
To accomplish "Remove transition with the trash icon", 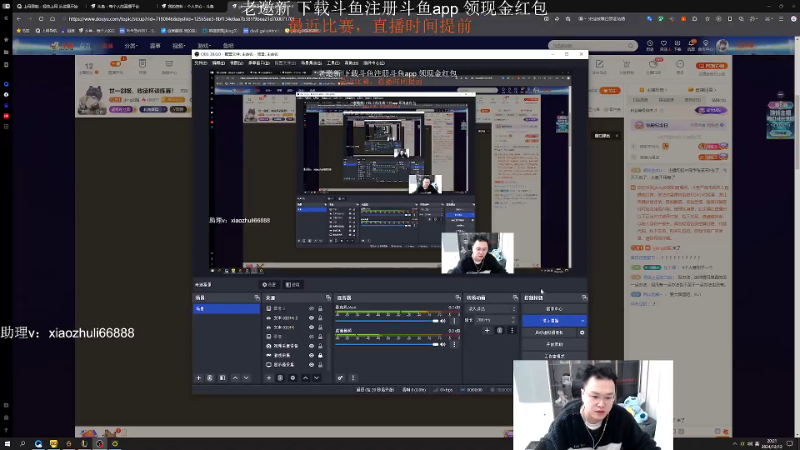I will click(499, 331).
